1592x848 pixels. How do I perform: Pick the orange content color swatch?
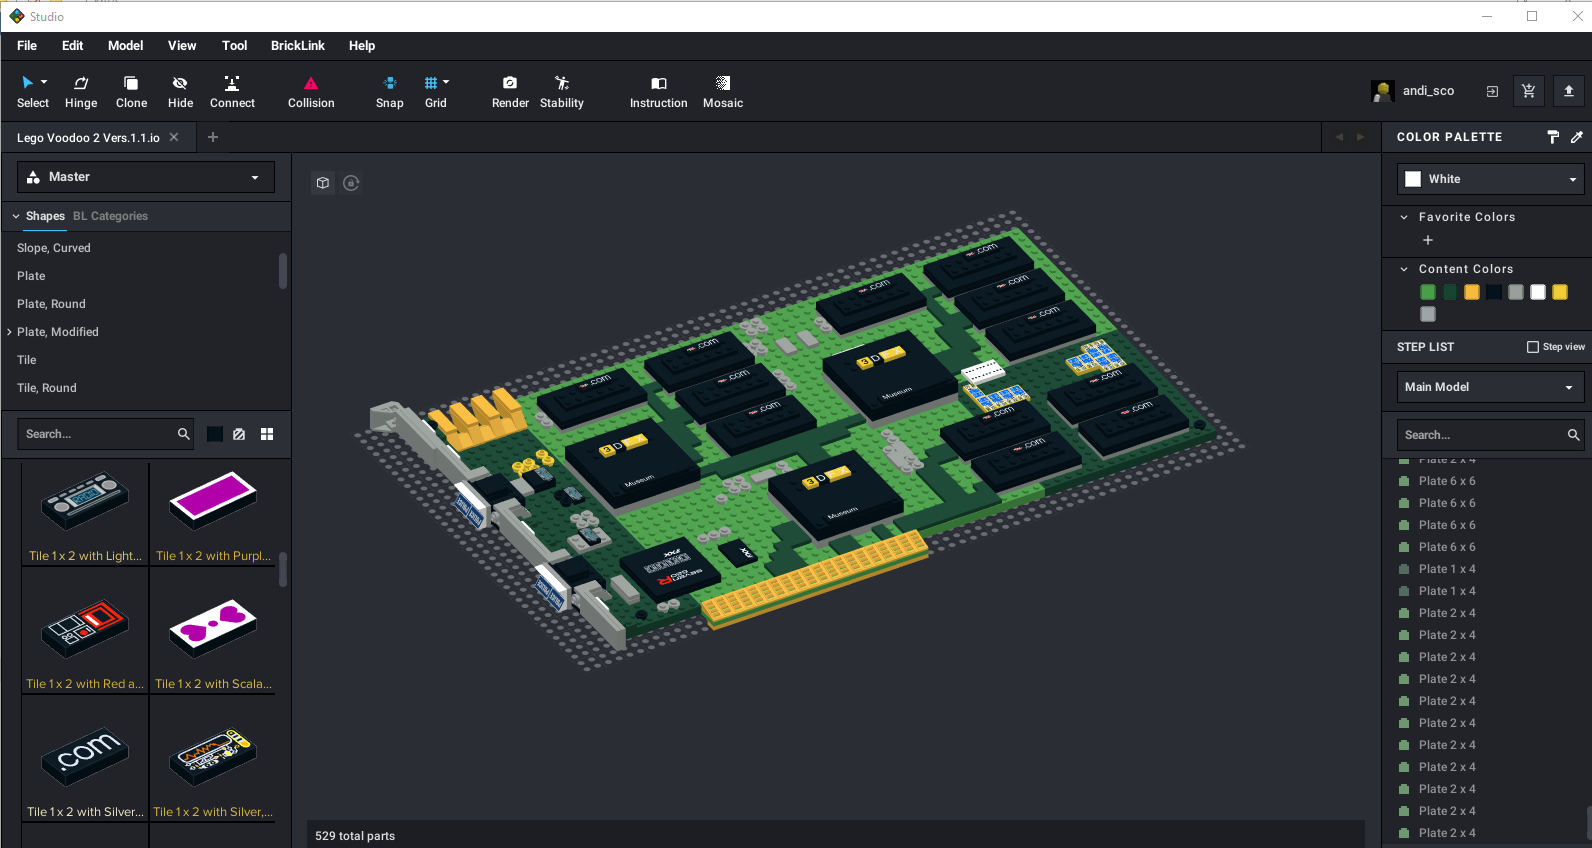[x=1472, y=292]
